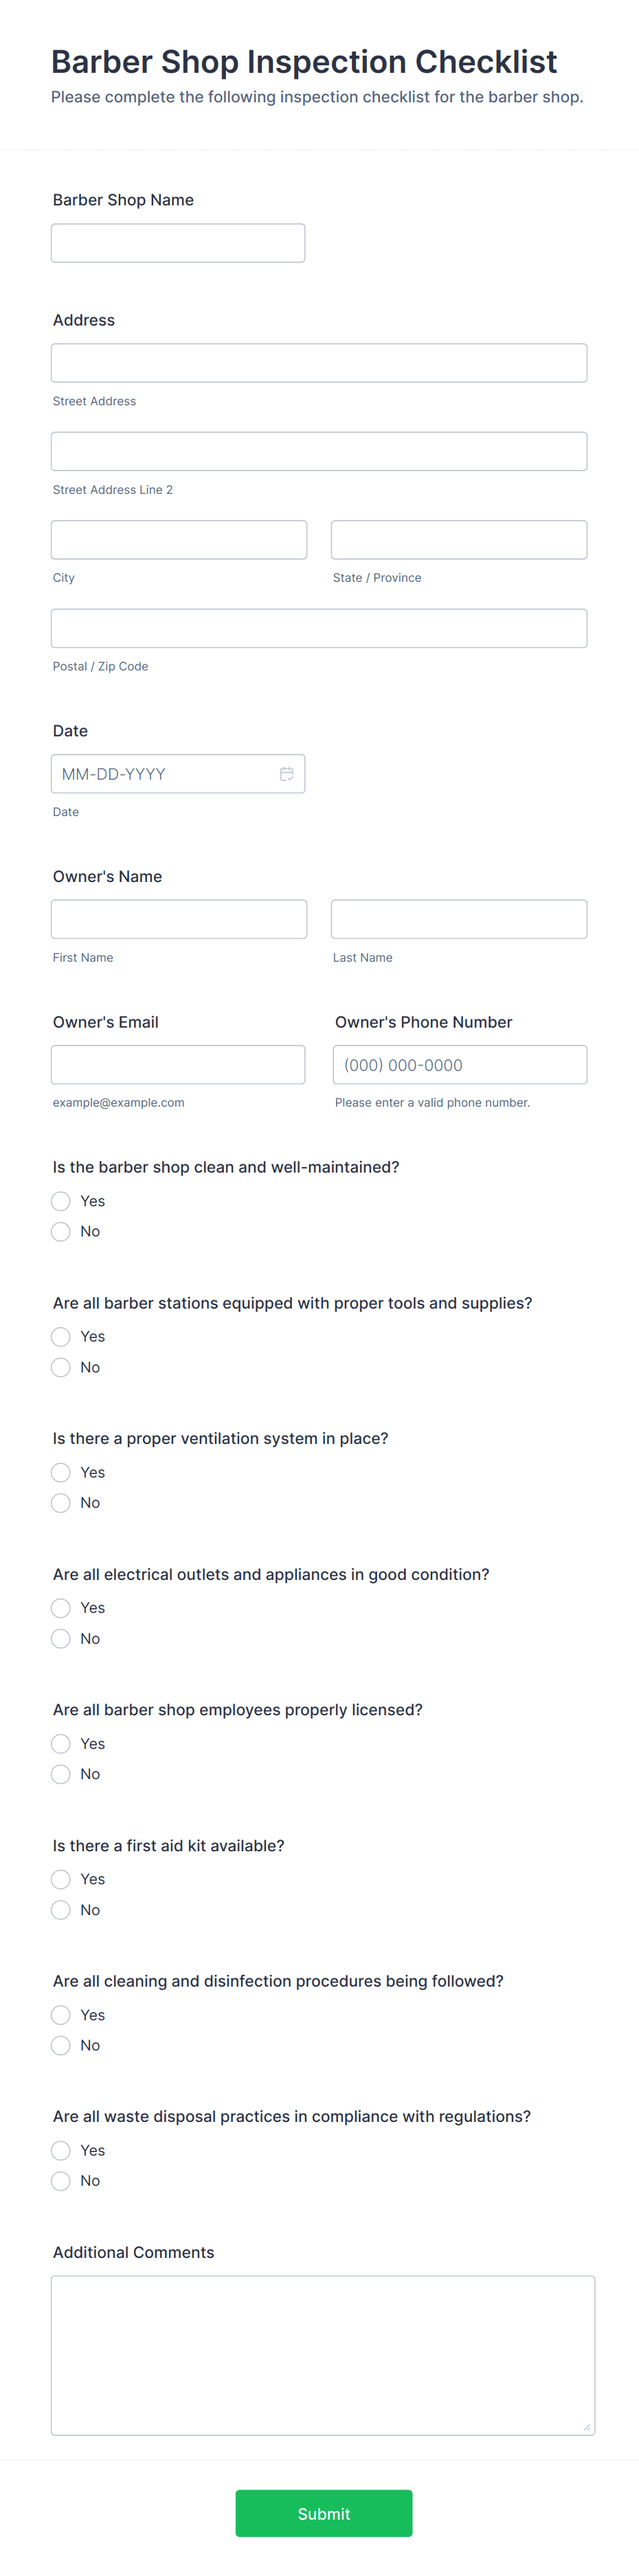Select No for proper ventilation system question
The height and width of the screenshot is (2576, 639).
pyautogui.click(x=60, y=1502)
